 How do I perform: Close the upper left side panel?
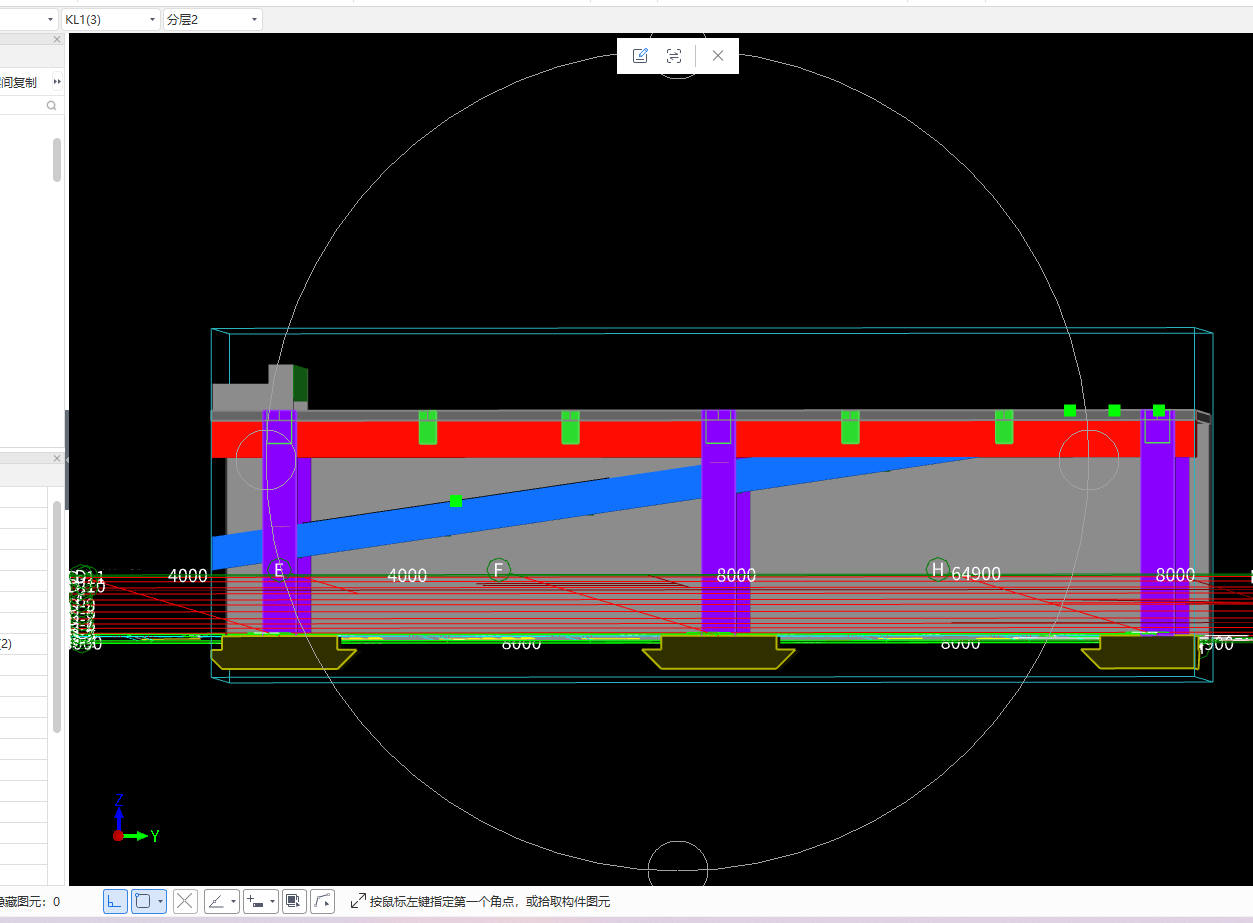57,40
